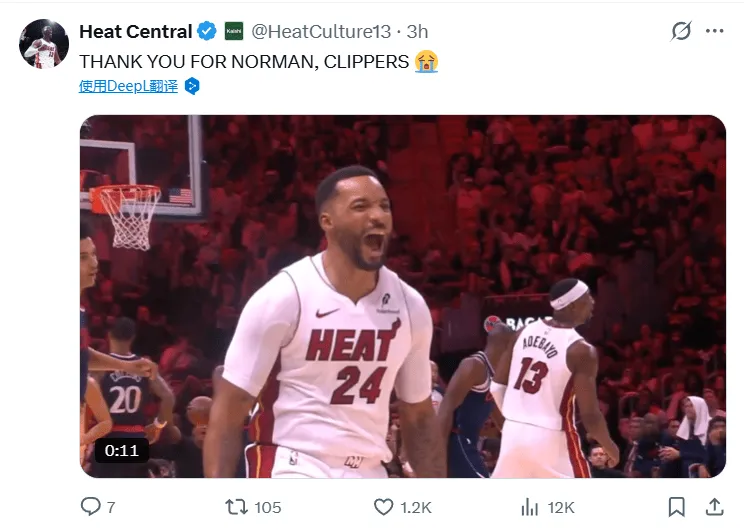Image resolution: width=744 pixels, height=530 pixels.
Task: Open the post via the 3h timestamp
Action: point(417,31)
